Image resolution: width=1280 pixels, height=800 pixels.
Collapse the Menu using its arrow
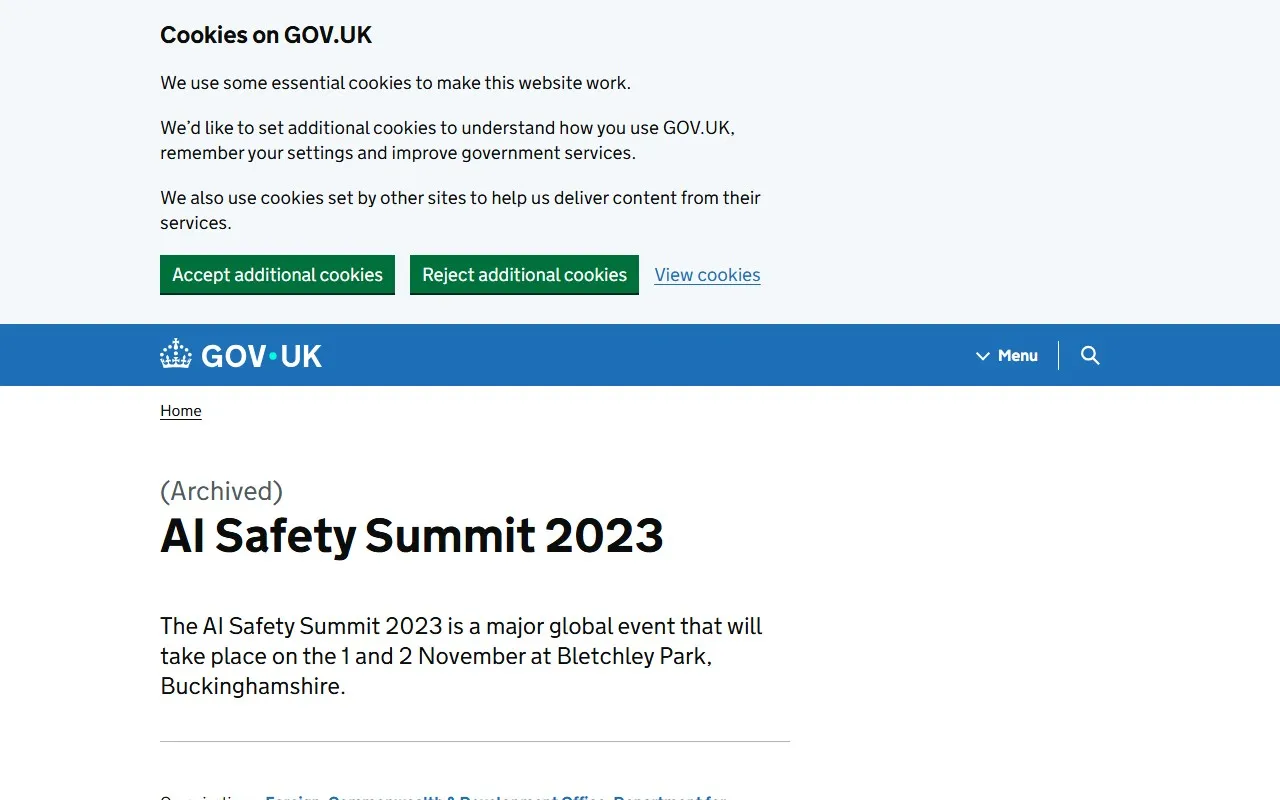point(983,355)
